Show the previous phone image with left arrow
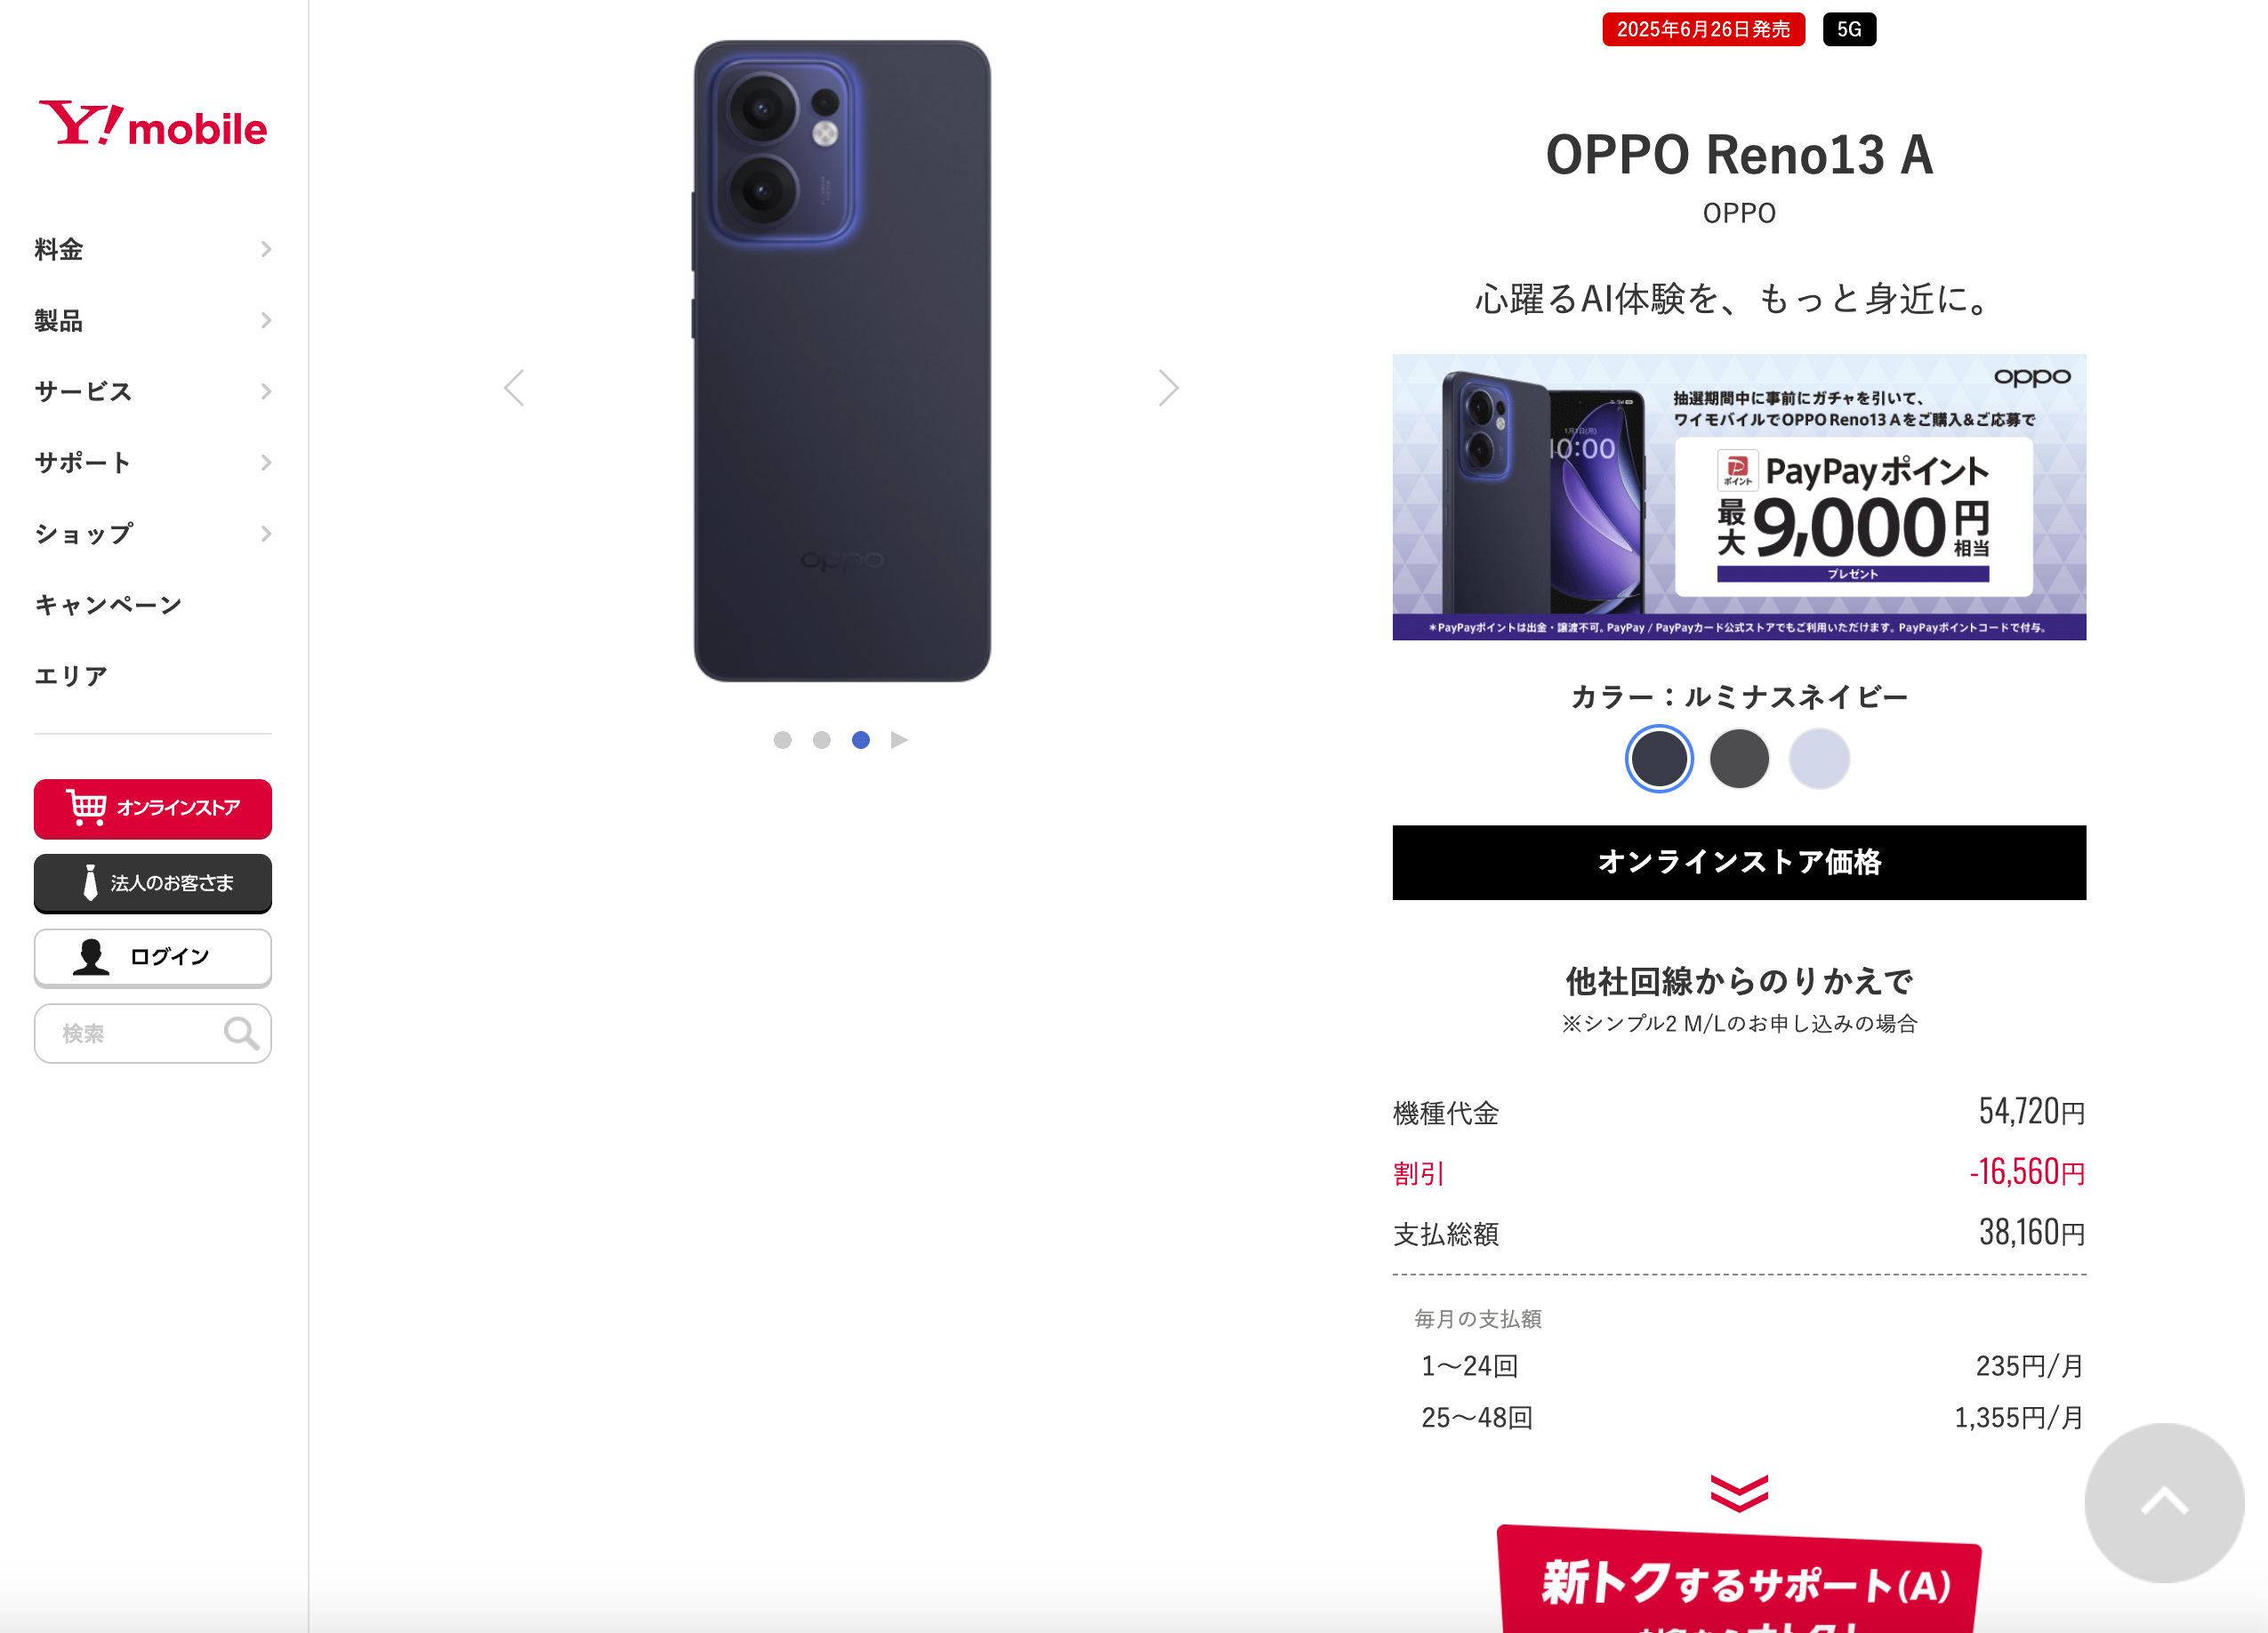This screenshot has width=2268, height=1633. click(514, 388)
